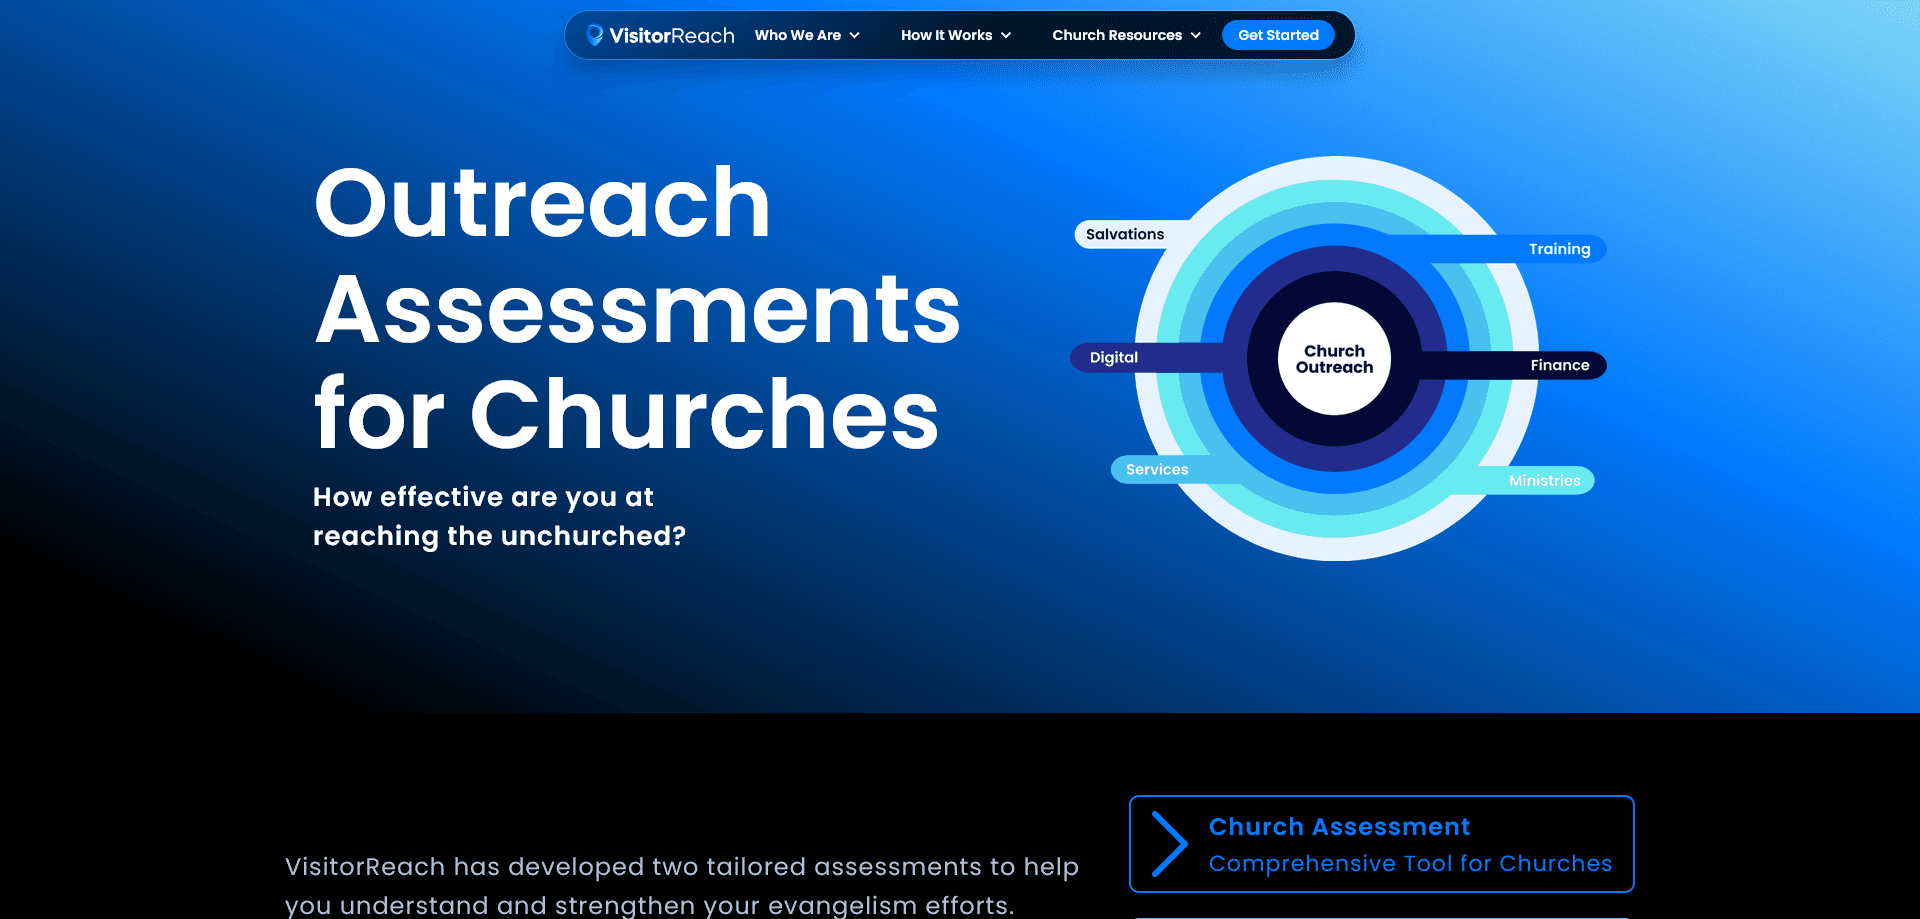The width and height of the screenshot is (1920, 919).
Task: Click the VisitorReach has developed paragraph text
Action: [x=682, y=886]
